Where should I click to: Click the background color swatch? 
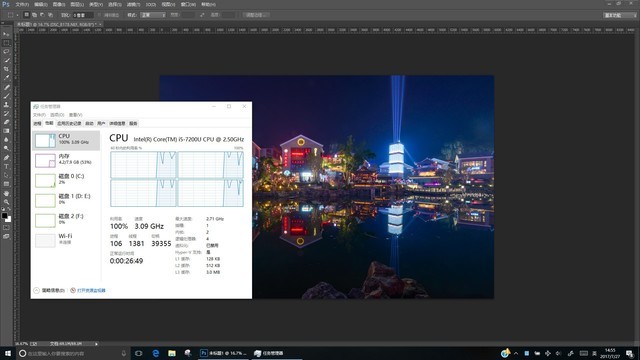coord(8,219)
